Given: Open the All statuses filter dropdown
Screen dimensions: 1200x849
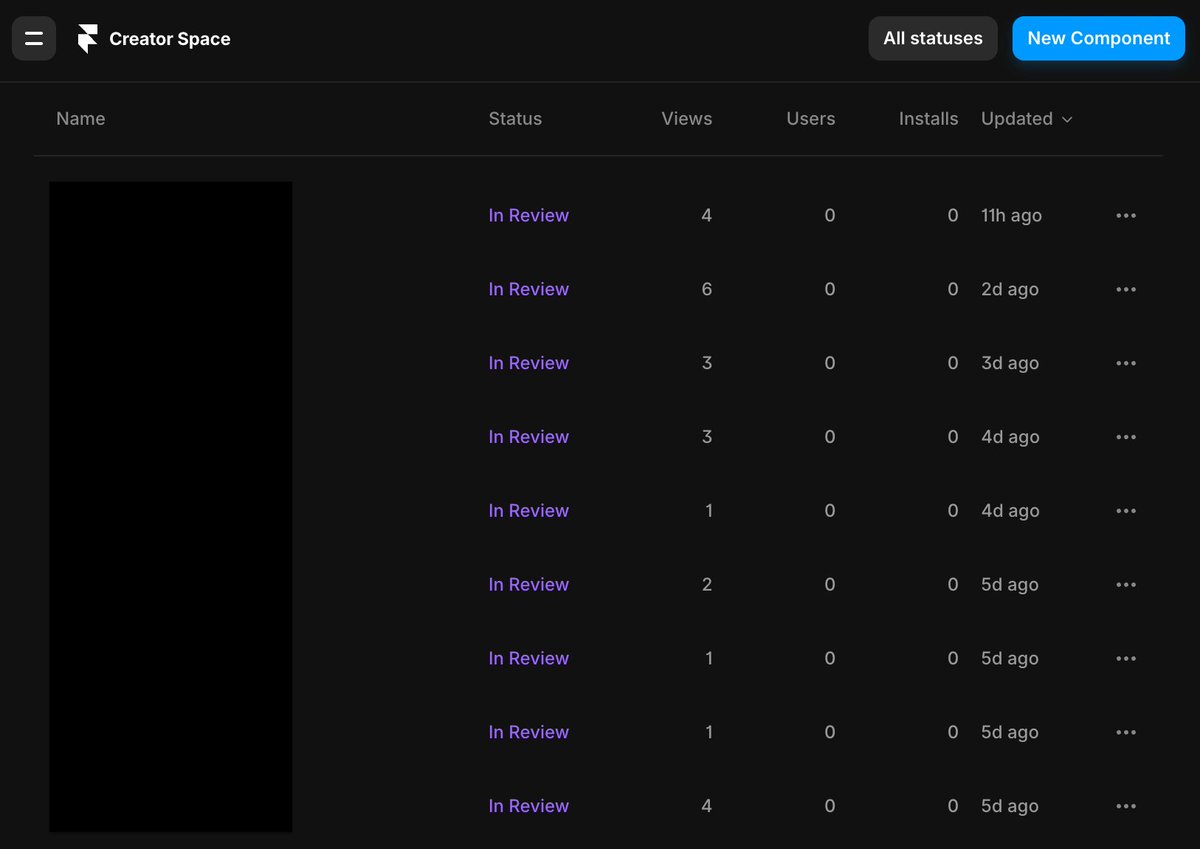Looking at the screenshot, I should 933,39.
